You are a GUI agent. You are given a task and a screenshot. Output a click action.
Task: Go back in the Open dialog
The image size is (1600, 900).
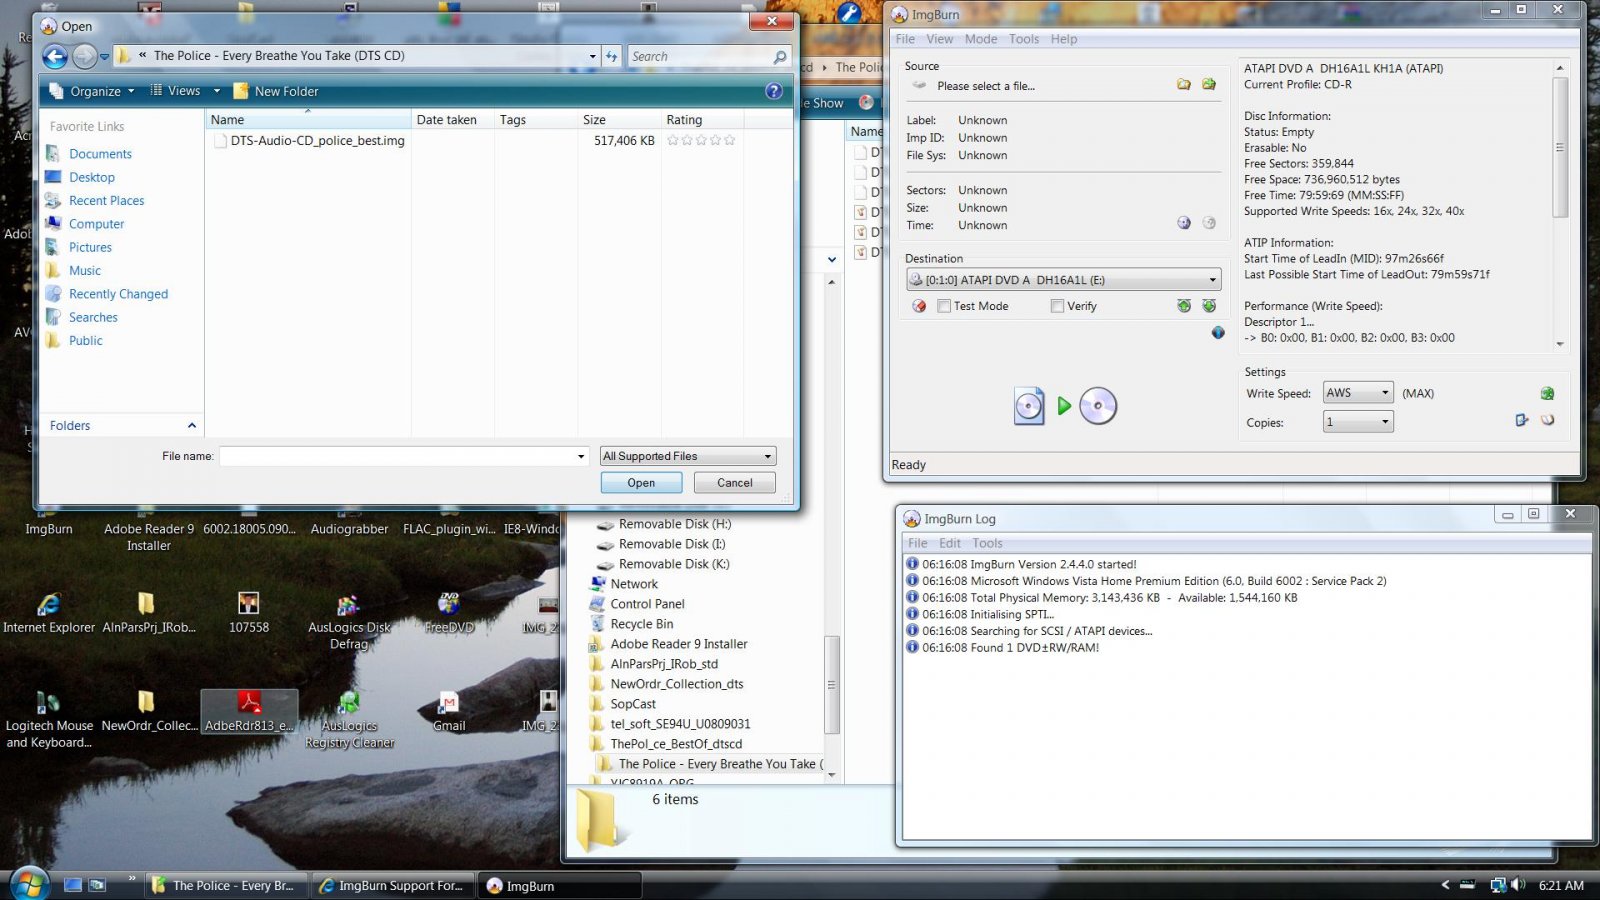55,57
